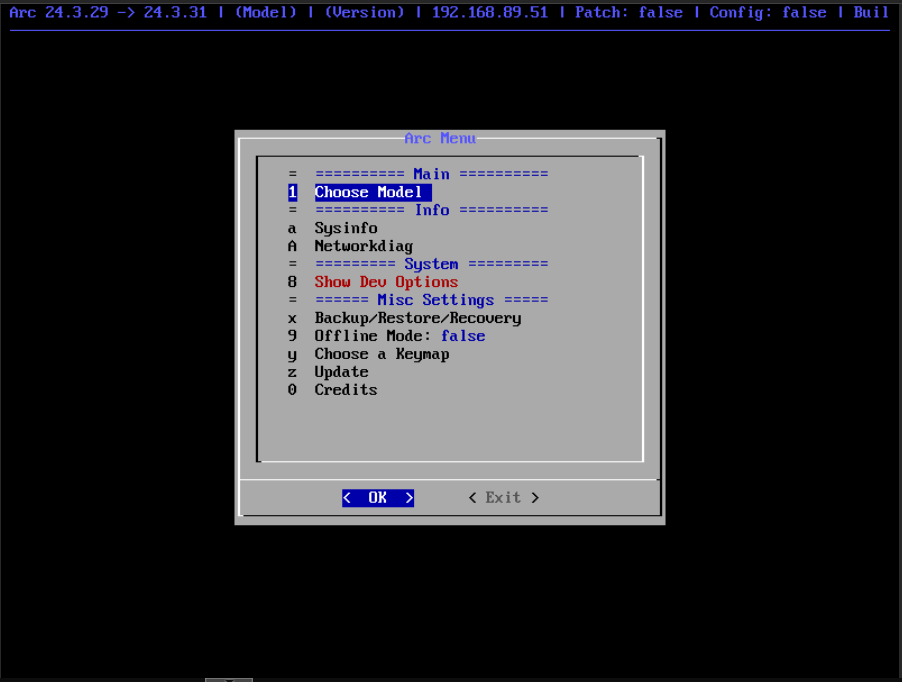
Task: Click the System section header
Action: pyautogui.click(x=431, y=264)
